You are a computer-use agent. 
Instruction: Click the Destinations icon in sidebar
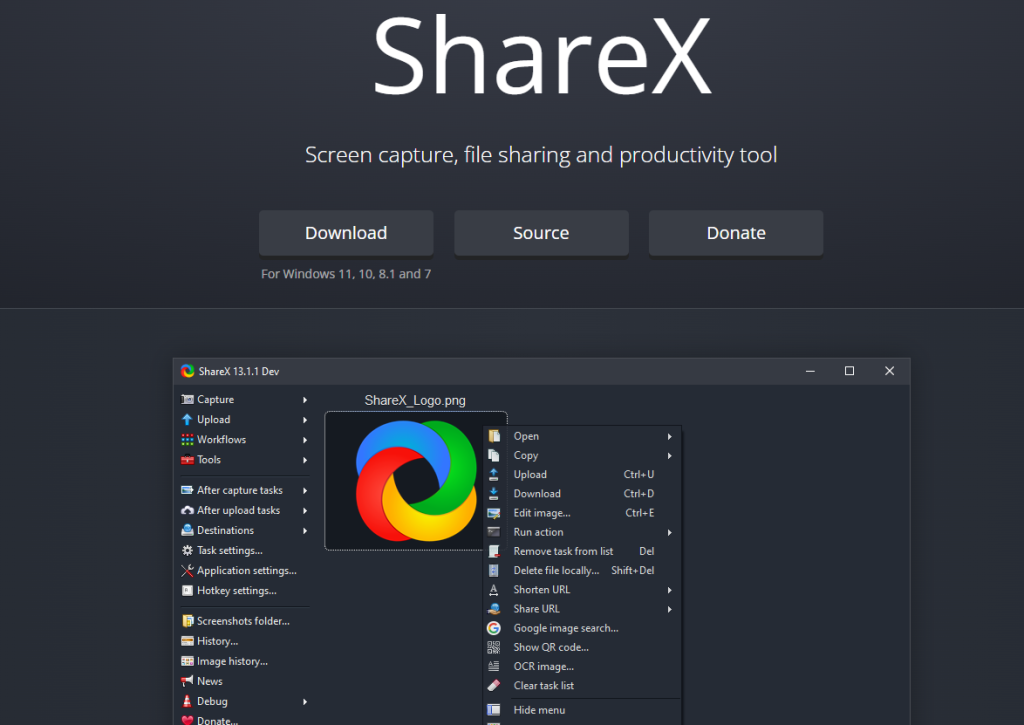point(187,530)
